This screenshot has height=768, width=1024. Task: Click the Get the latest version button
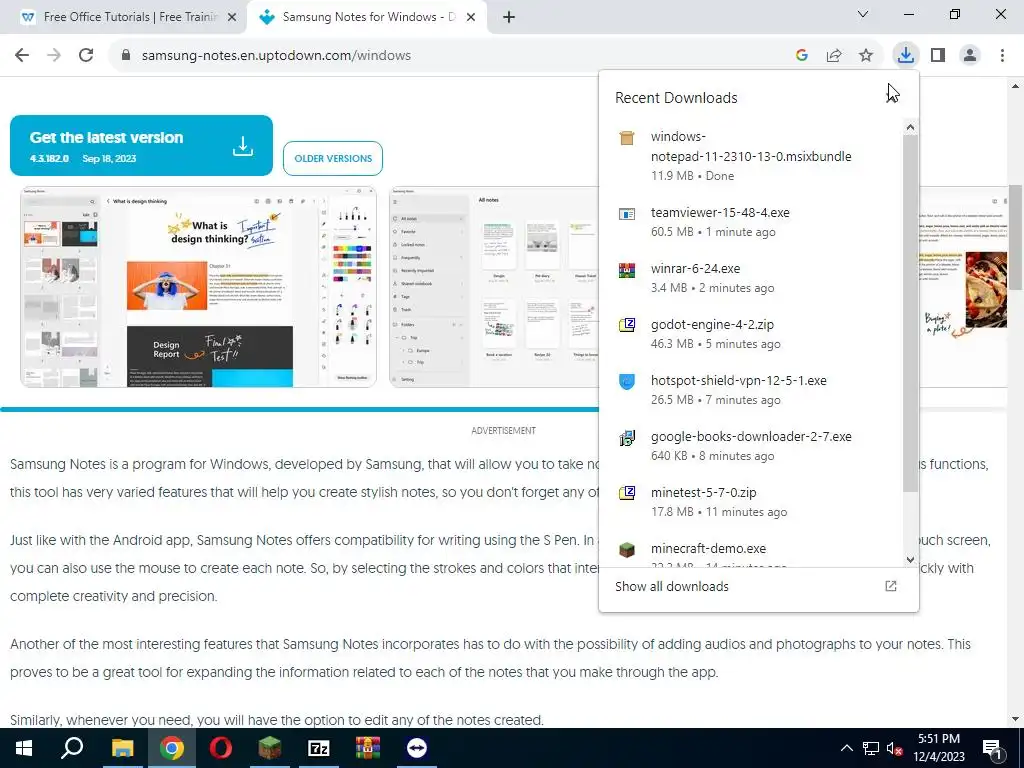coord(141,146)
